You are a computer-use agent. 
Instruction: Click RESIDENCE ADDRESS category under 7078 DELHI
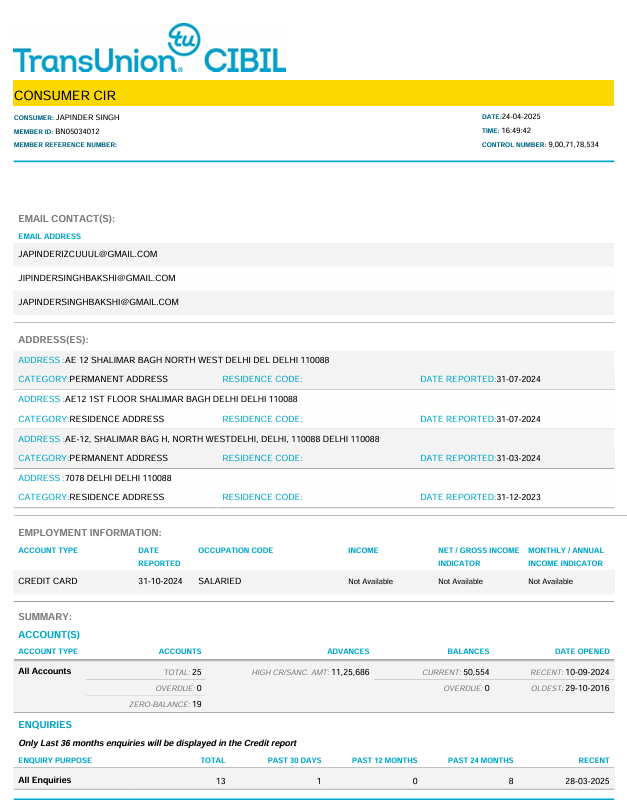click(x=117, y=497)
